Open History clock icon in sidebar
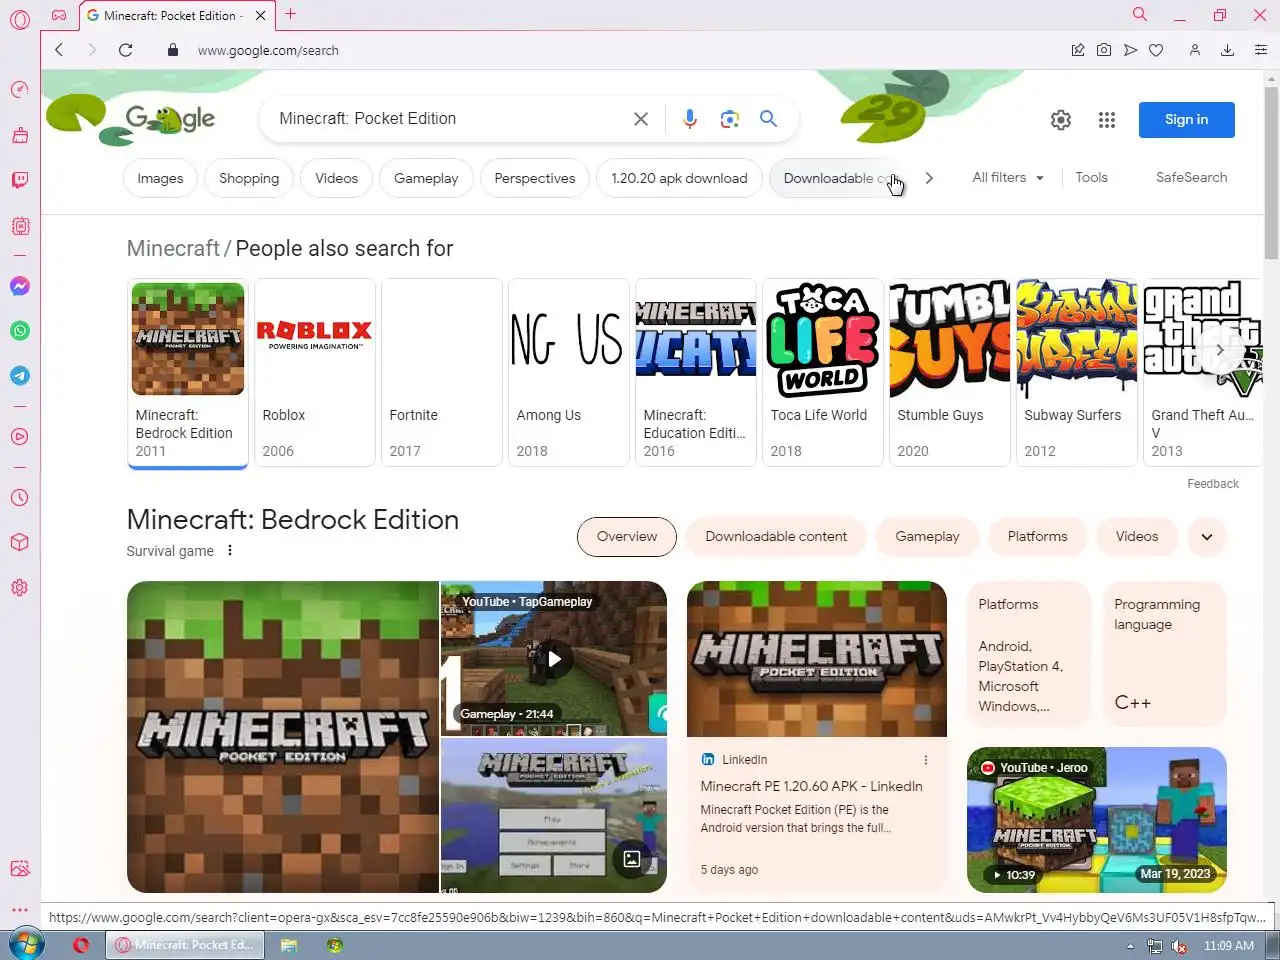 [20, 497]
